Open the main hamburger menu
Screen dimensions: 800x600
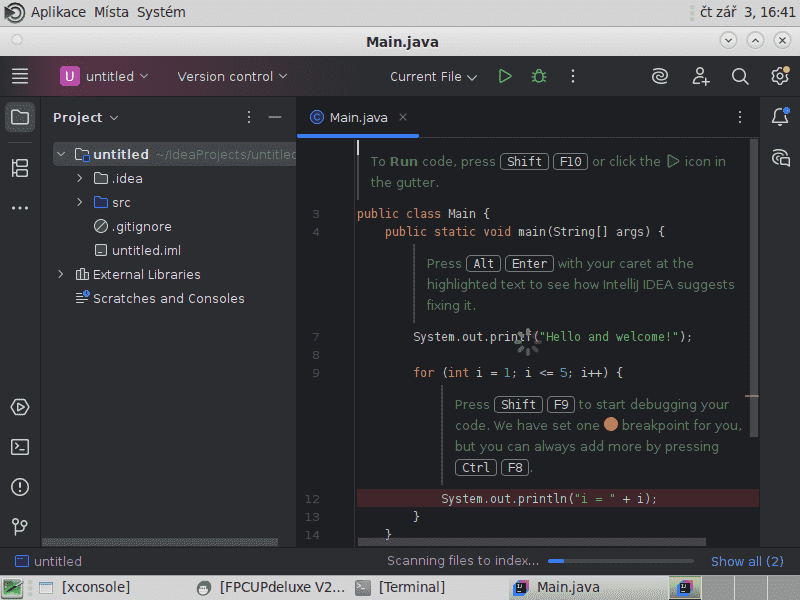point(20,77)
